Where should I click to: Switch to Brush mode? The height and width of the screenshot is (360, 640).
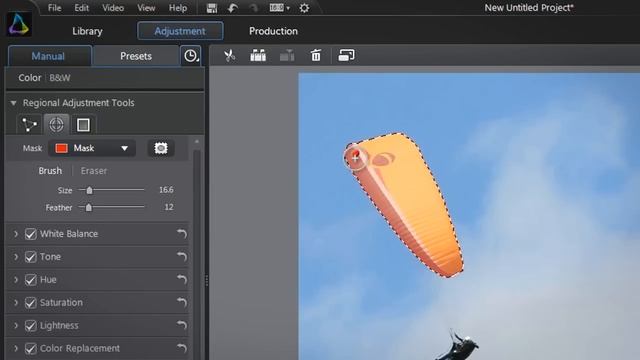(x=50, y=171)
